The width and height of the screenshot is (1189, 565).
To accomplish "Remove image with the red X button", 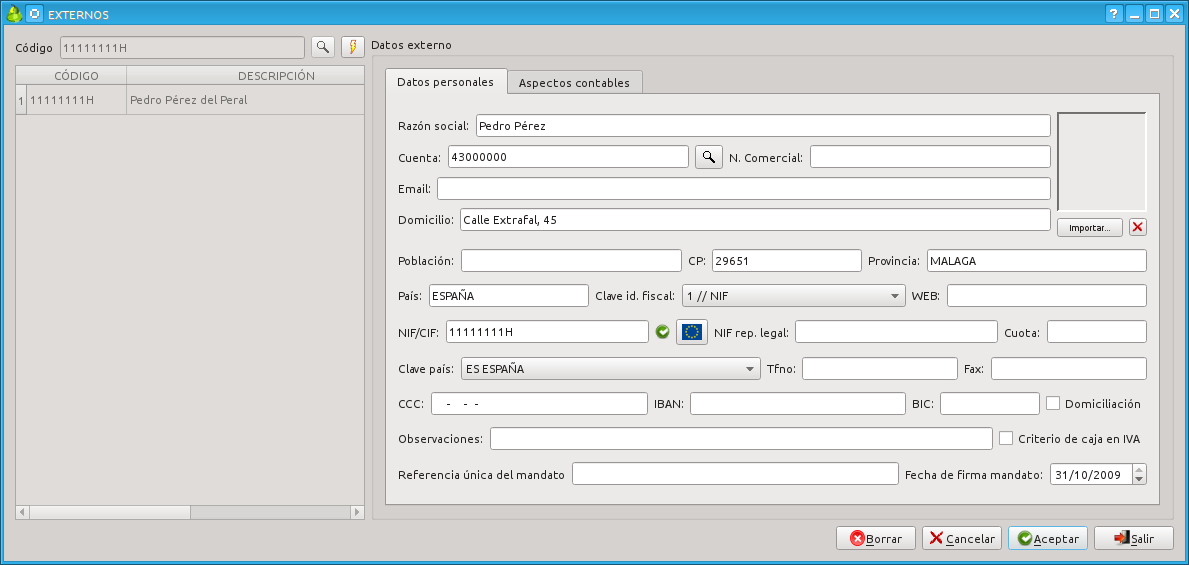I will point(1137,228).
